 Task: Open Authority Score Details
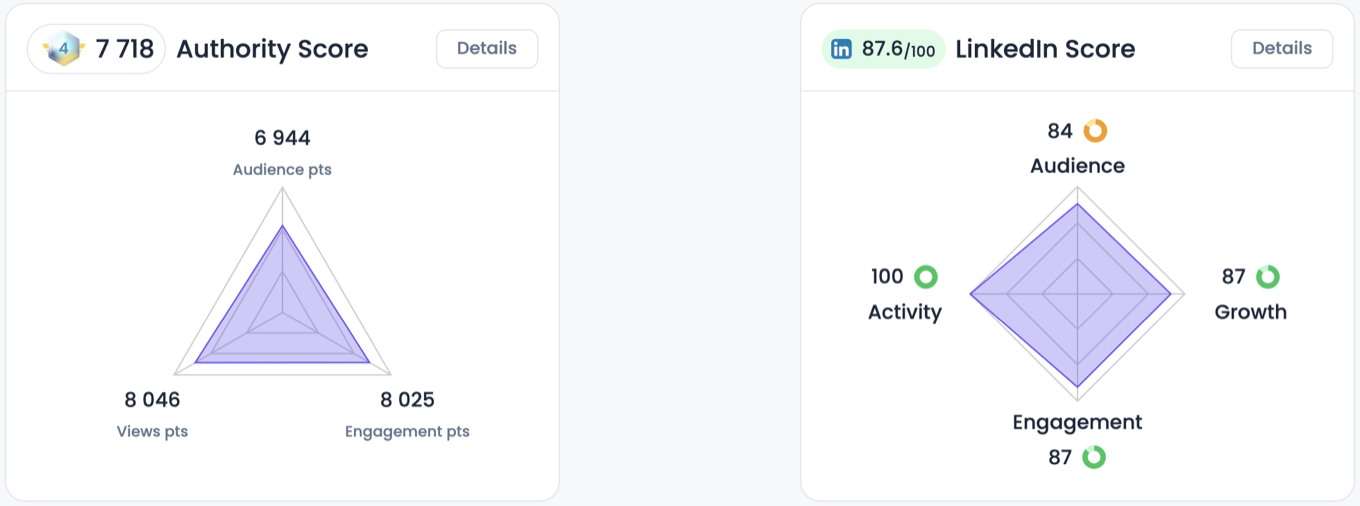tap(487, 49)
